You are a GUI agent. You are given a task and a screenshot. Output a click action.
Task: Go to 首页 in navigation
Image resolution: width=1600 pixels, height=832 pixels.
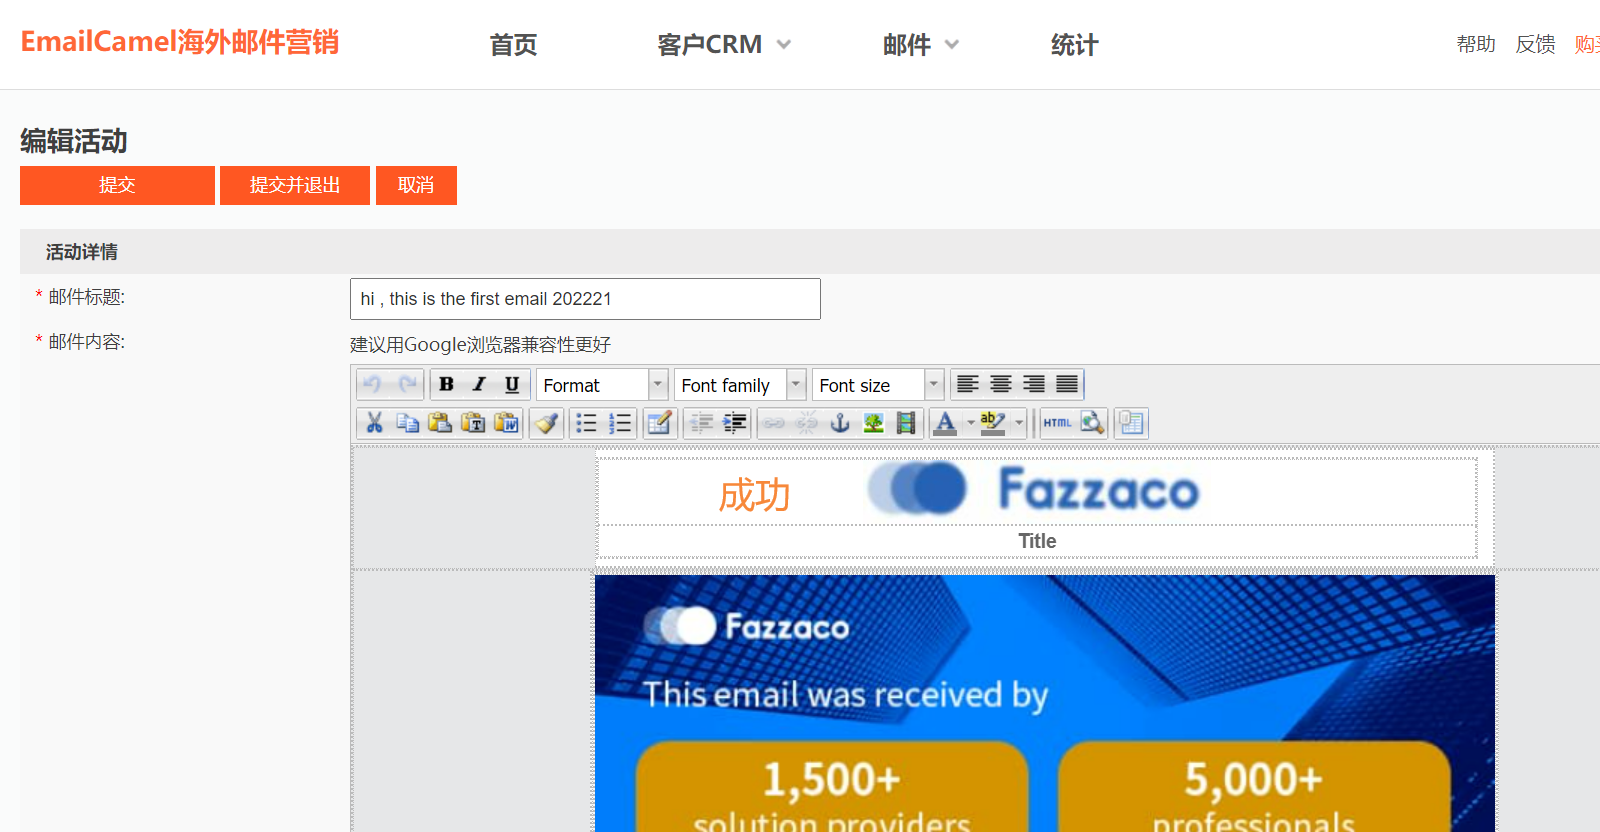(x=513, y=45)
